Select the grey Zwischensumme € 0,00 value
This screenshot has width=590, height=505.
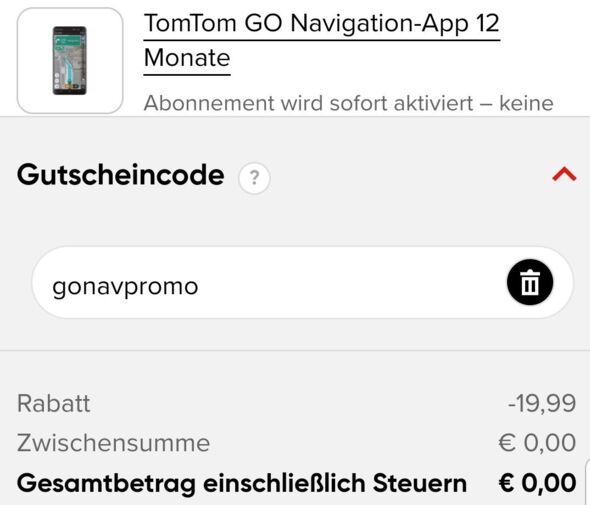537,443
